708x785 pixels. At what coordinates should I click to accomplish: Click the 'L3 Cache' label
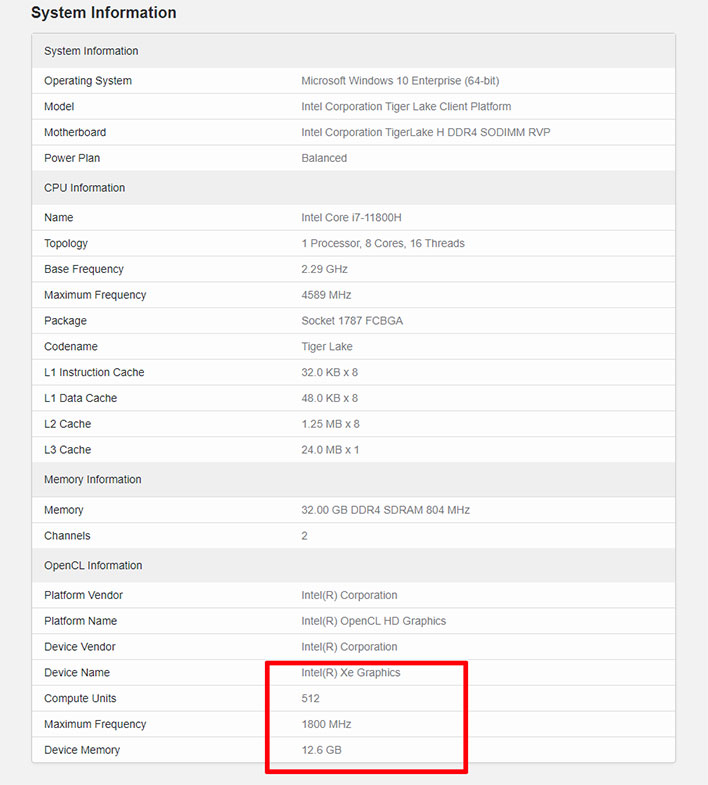[68, 450]
